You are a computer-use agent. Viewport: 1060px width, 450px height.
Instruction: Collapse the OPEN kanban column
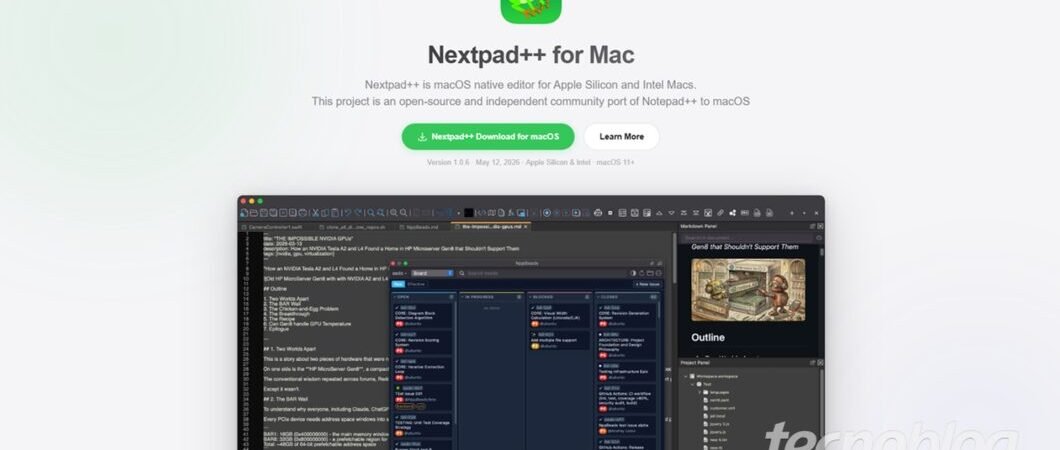point(394,297)
